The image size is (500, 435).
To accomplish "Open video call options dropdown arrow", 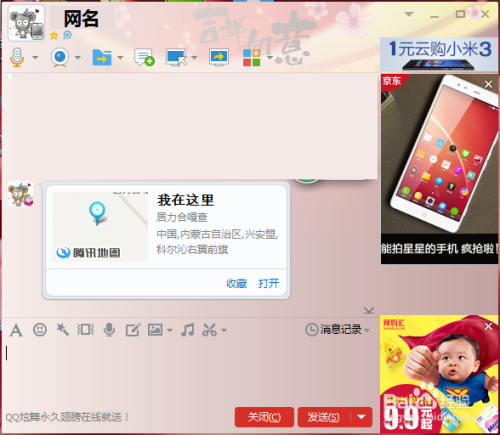I will pyautogui.click(x=78, y=58).
